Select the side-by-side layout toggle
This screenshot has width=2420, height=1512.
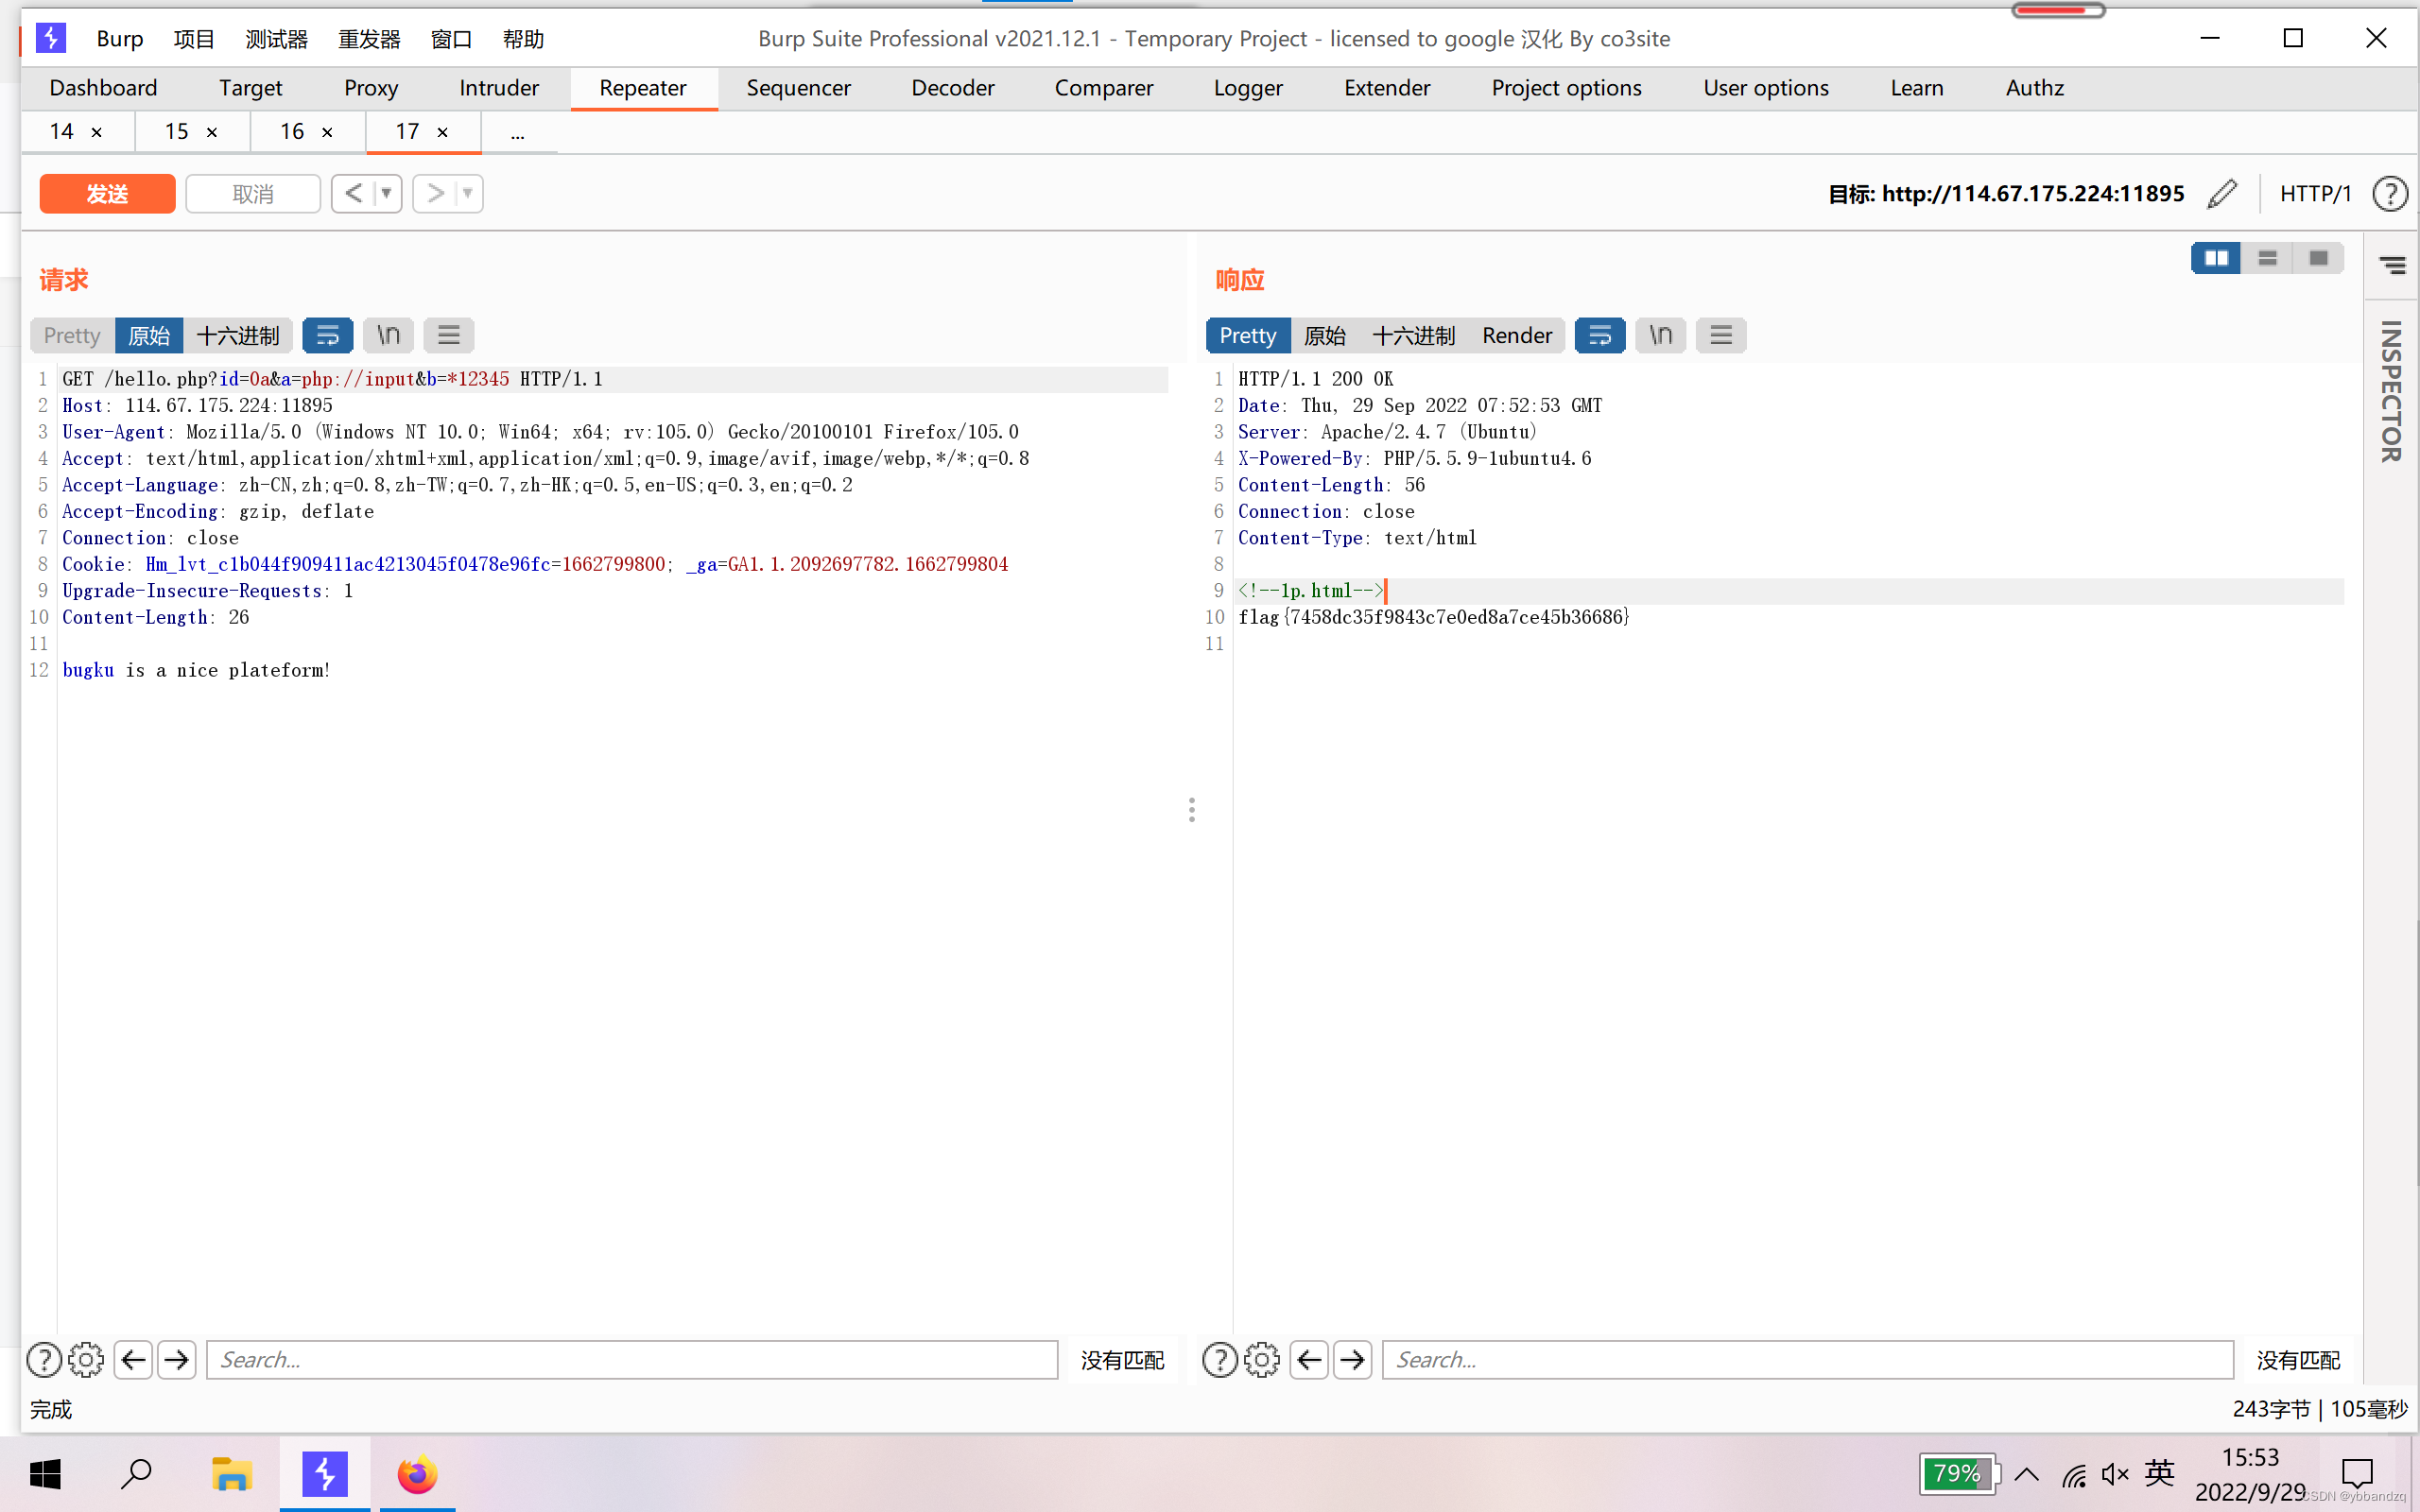tap(2218, 258)
